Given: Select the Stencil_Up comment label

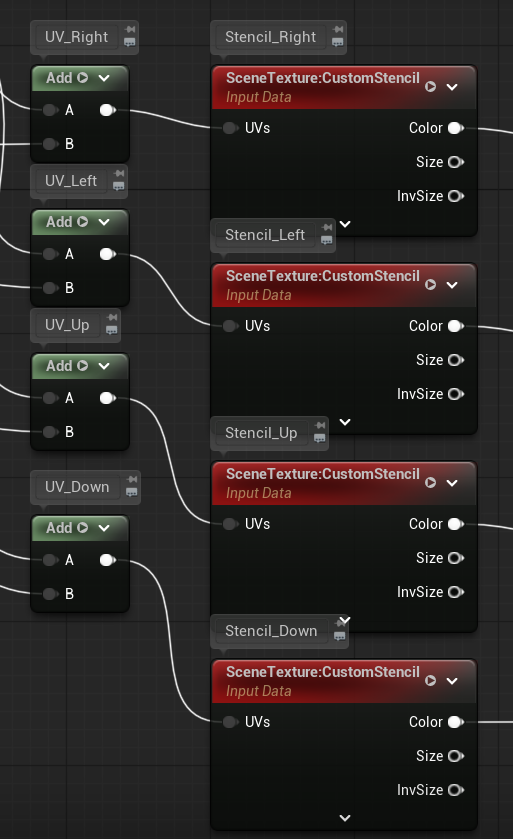Looking at the screenshot, I should 261,433.
